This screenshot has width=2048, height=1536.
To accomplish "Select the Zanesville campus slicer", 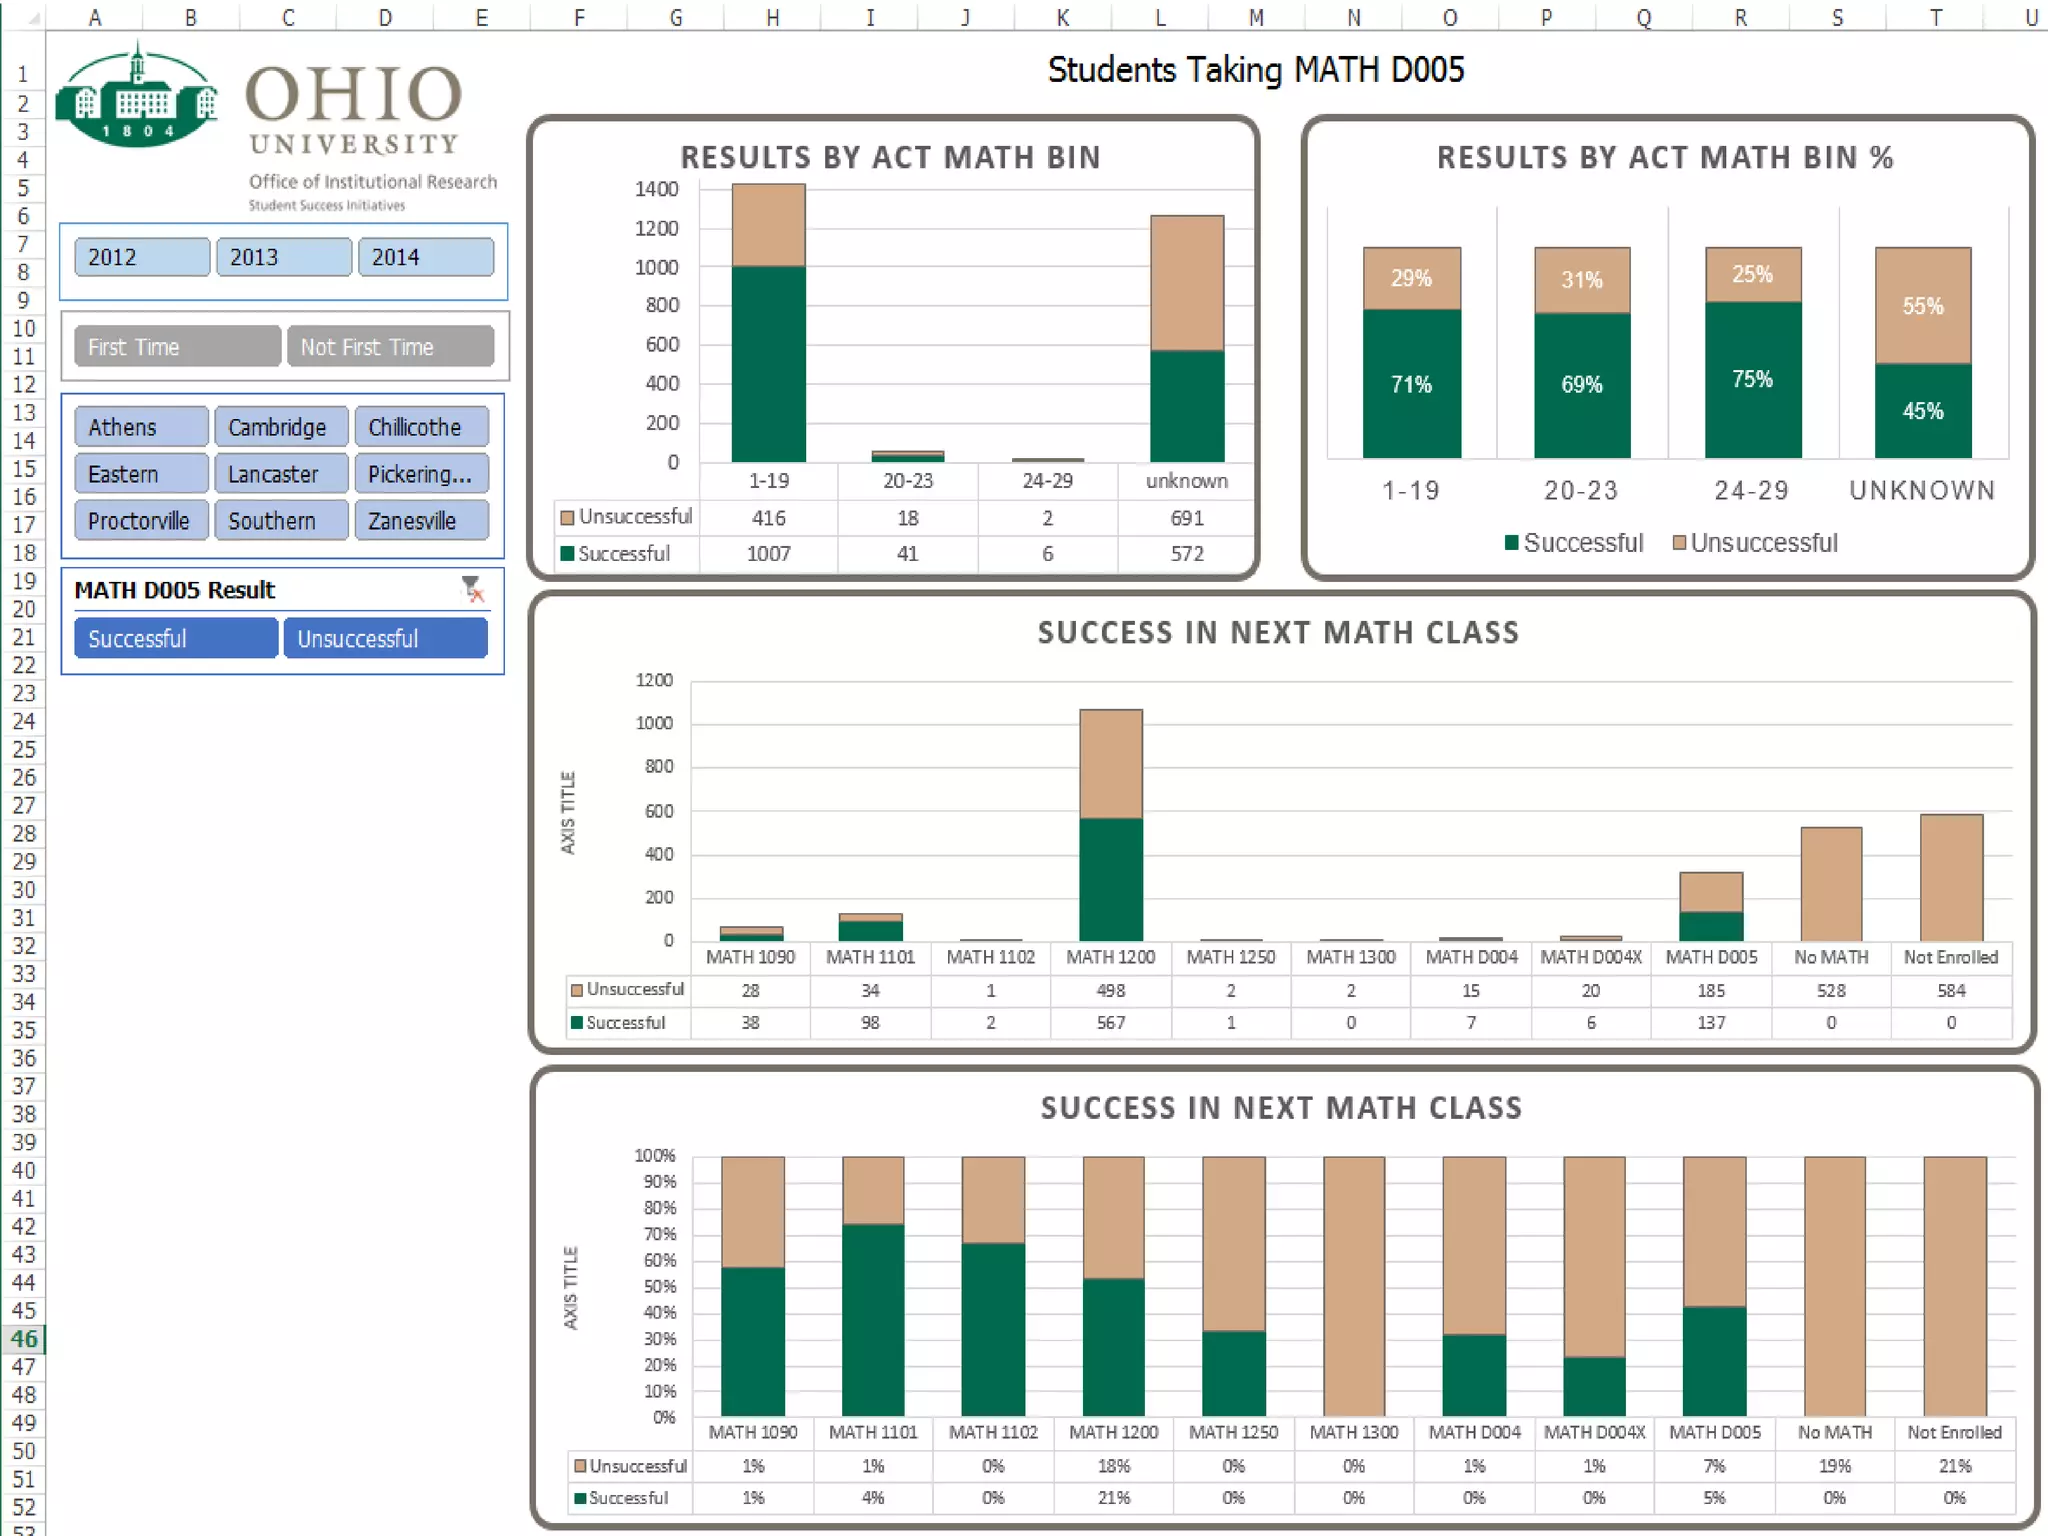I will coord(421,521).
